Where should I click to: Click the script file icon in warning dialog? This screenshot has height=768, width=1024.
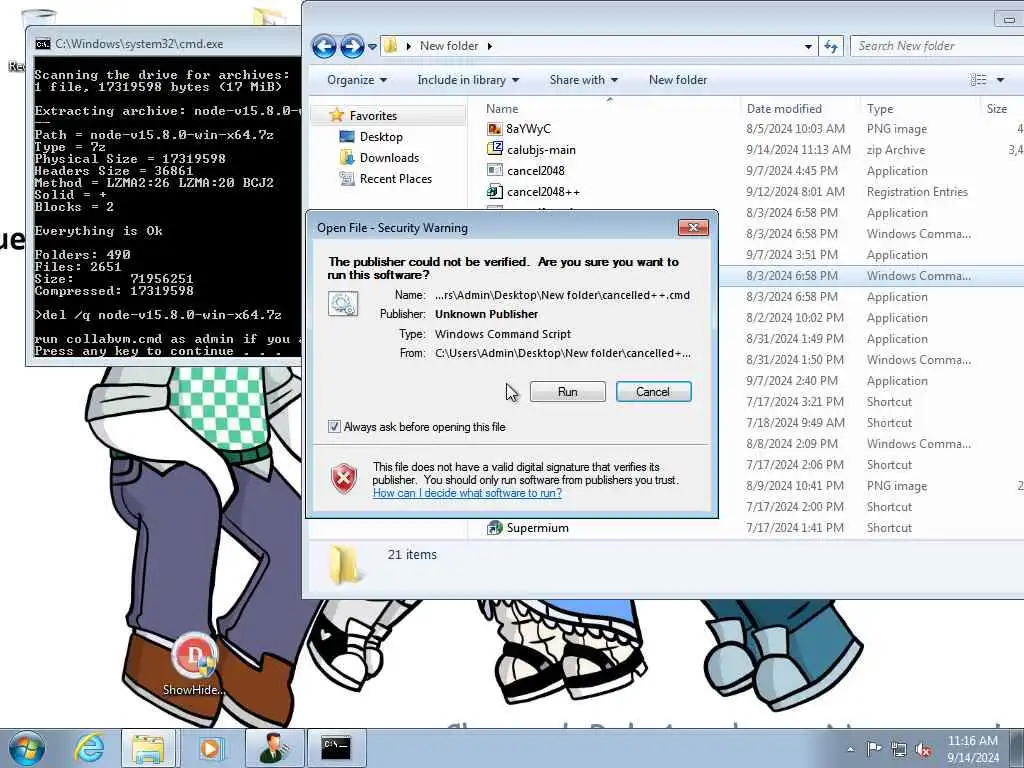tap(344, 304)
